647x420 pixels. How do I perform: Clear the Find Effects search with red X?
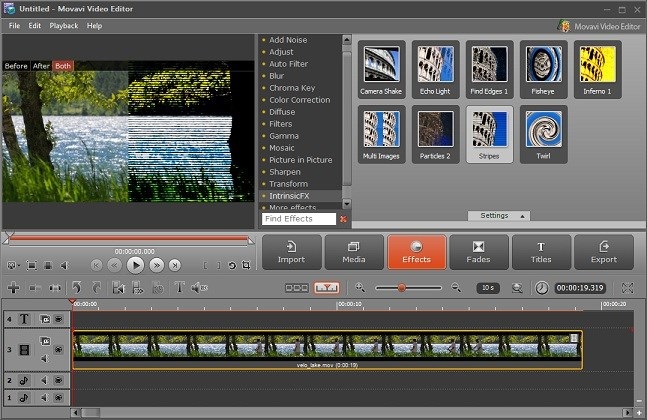pyautogui.click(x=343, y=218)
